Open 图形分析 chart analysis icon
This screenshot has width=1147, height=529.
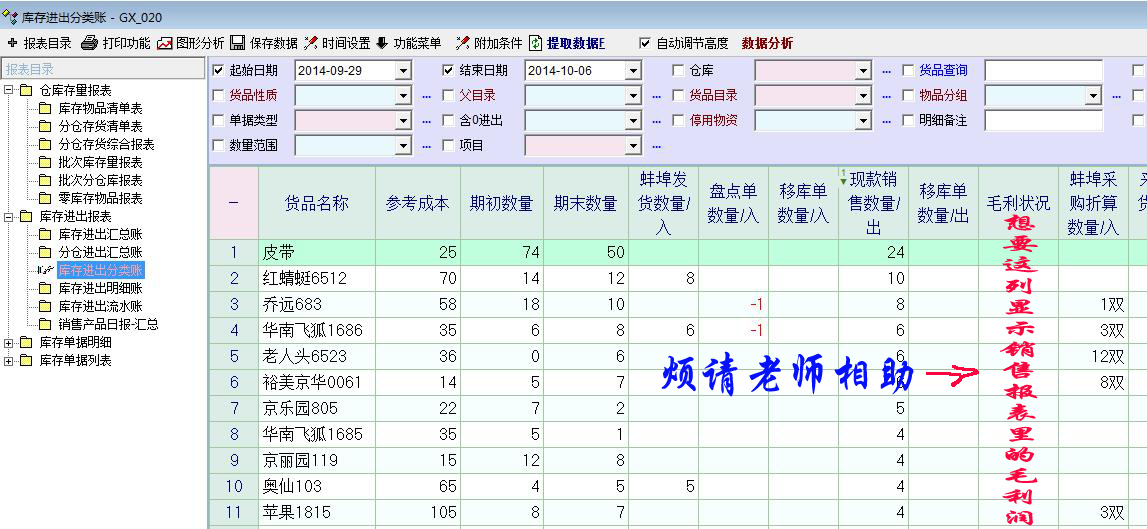(165, 43)
